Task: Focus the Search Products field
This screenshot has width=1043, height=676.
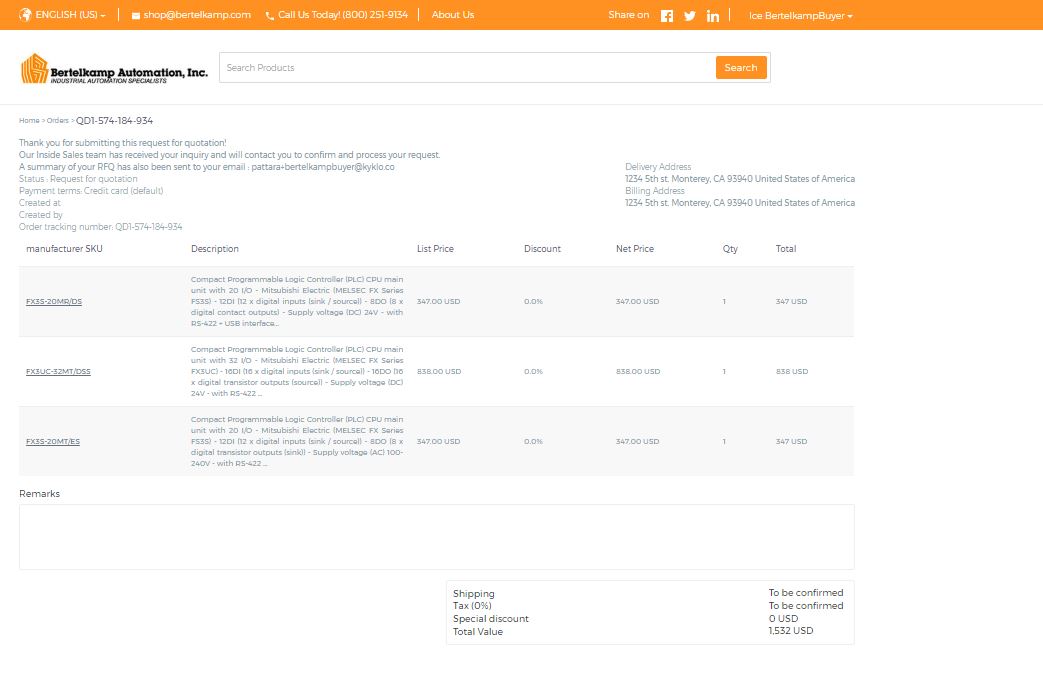Action: [x=467, y=68]
